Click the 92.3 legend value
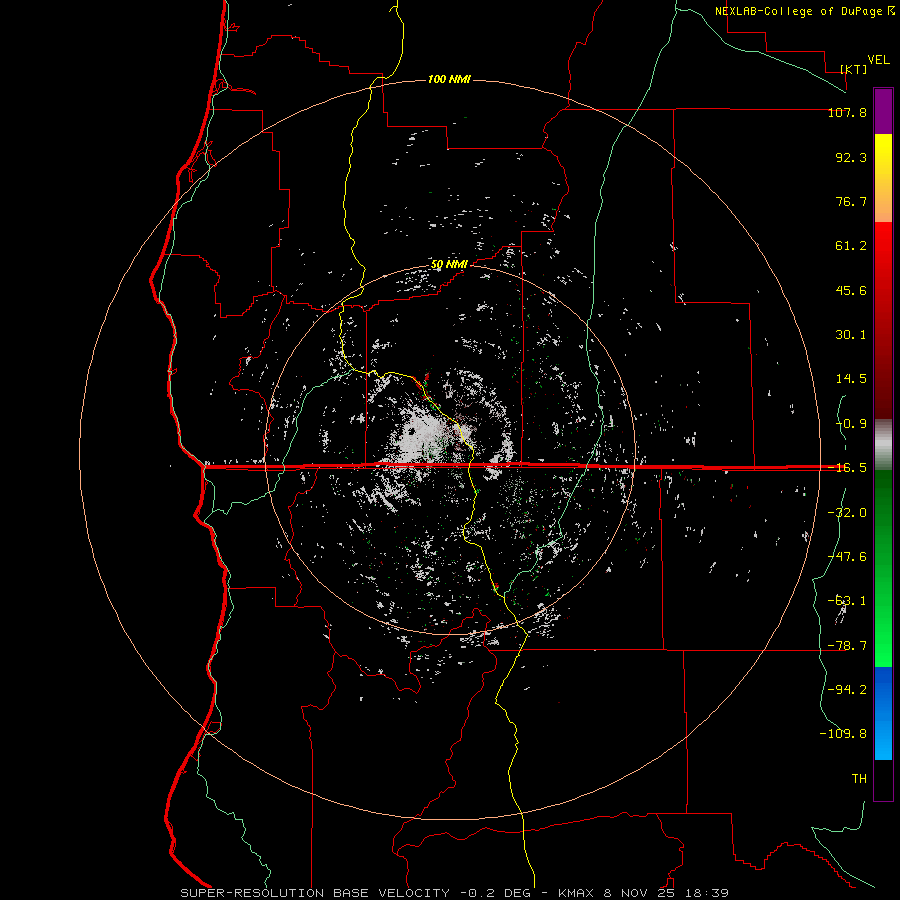The height and width of the screenshot is (900, 900). pos(851,157)
